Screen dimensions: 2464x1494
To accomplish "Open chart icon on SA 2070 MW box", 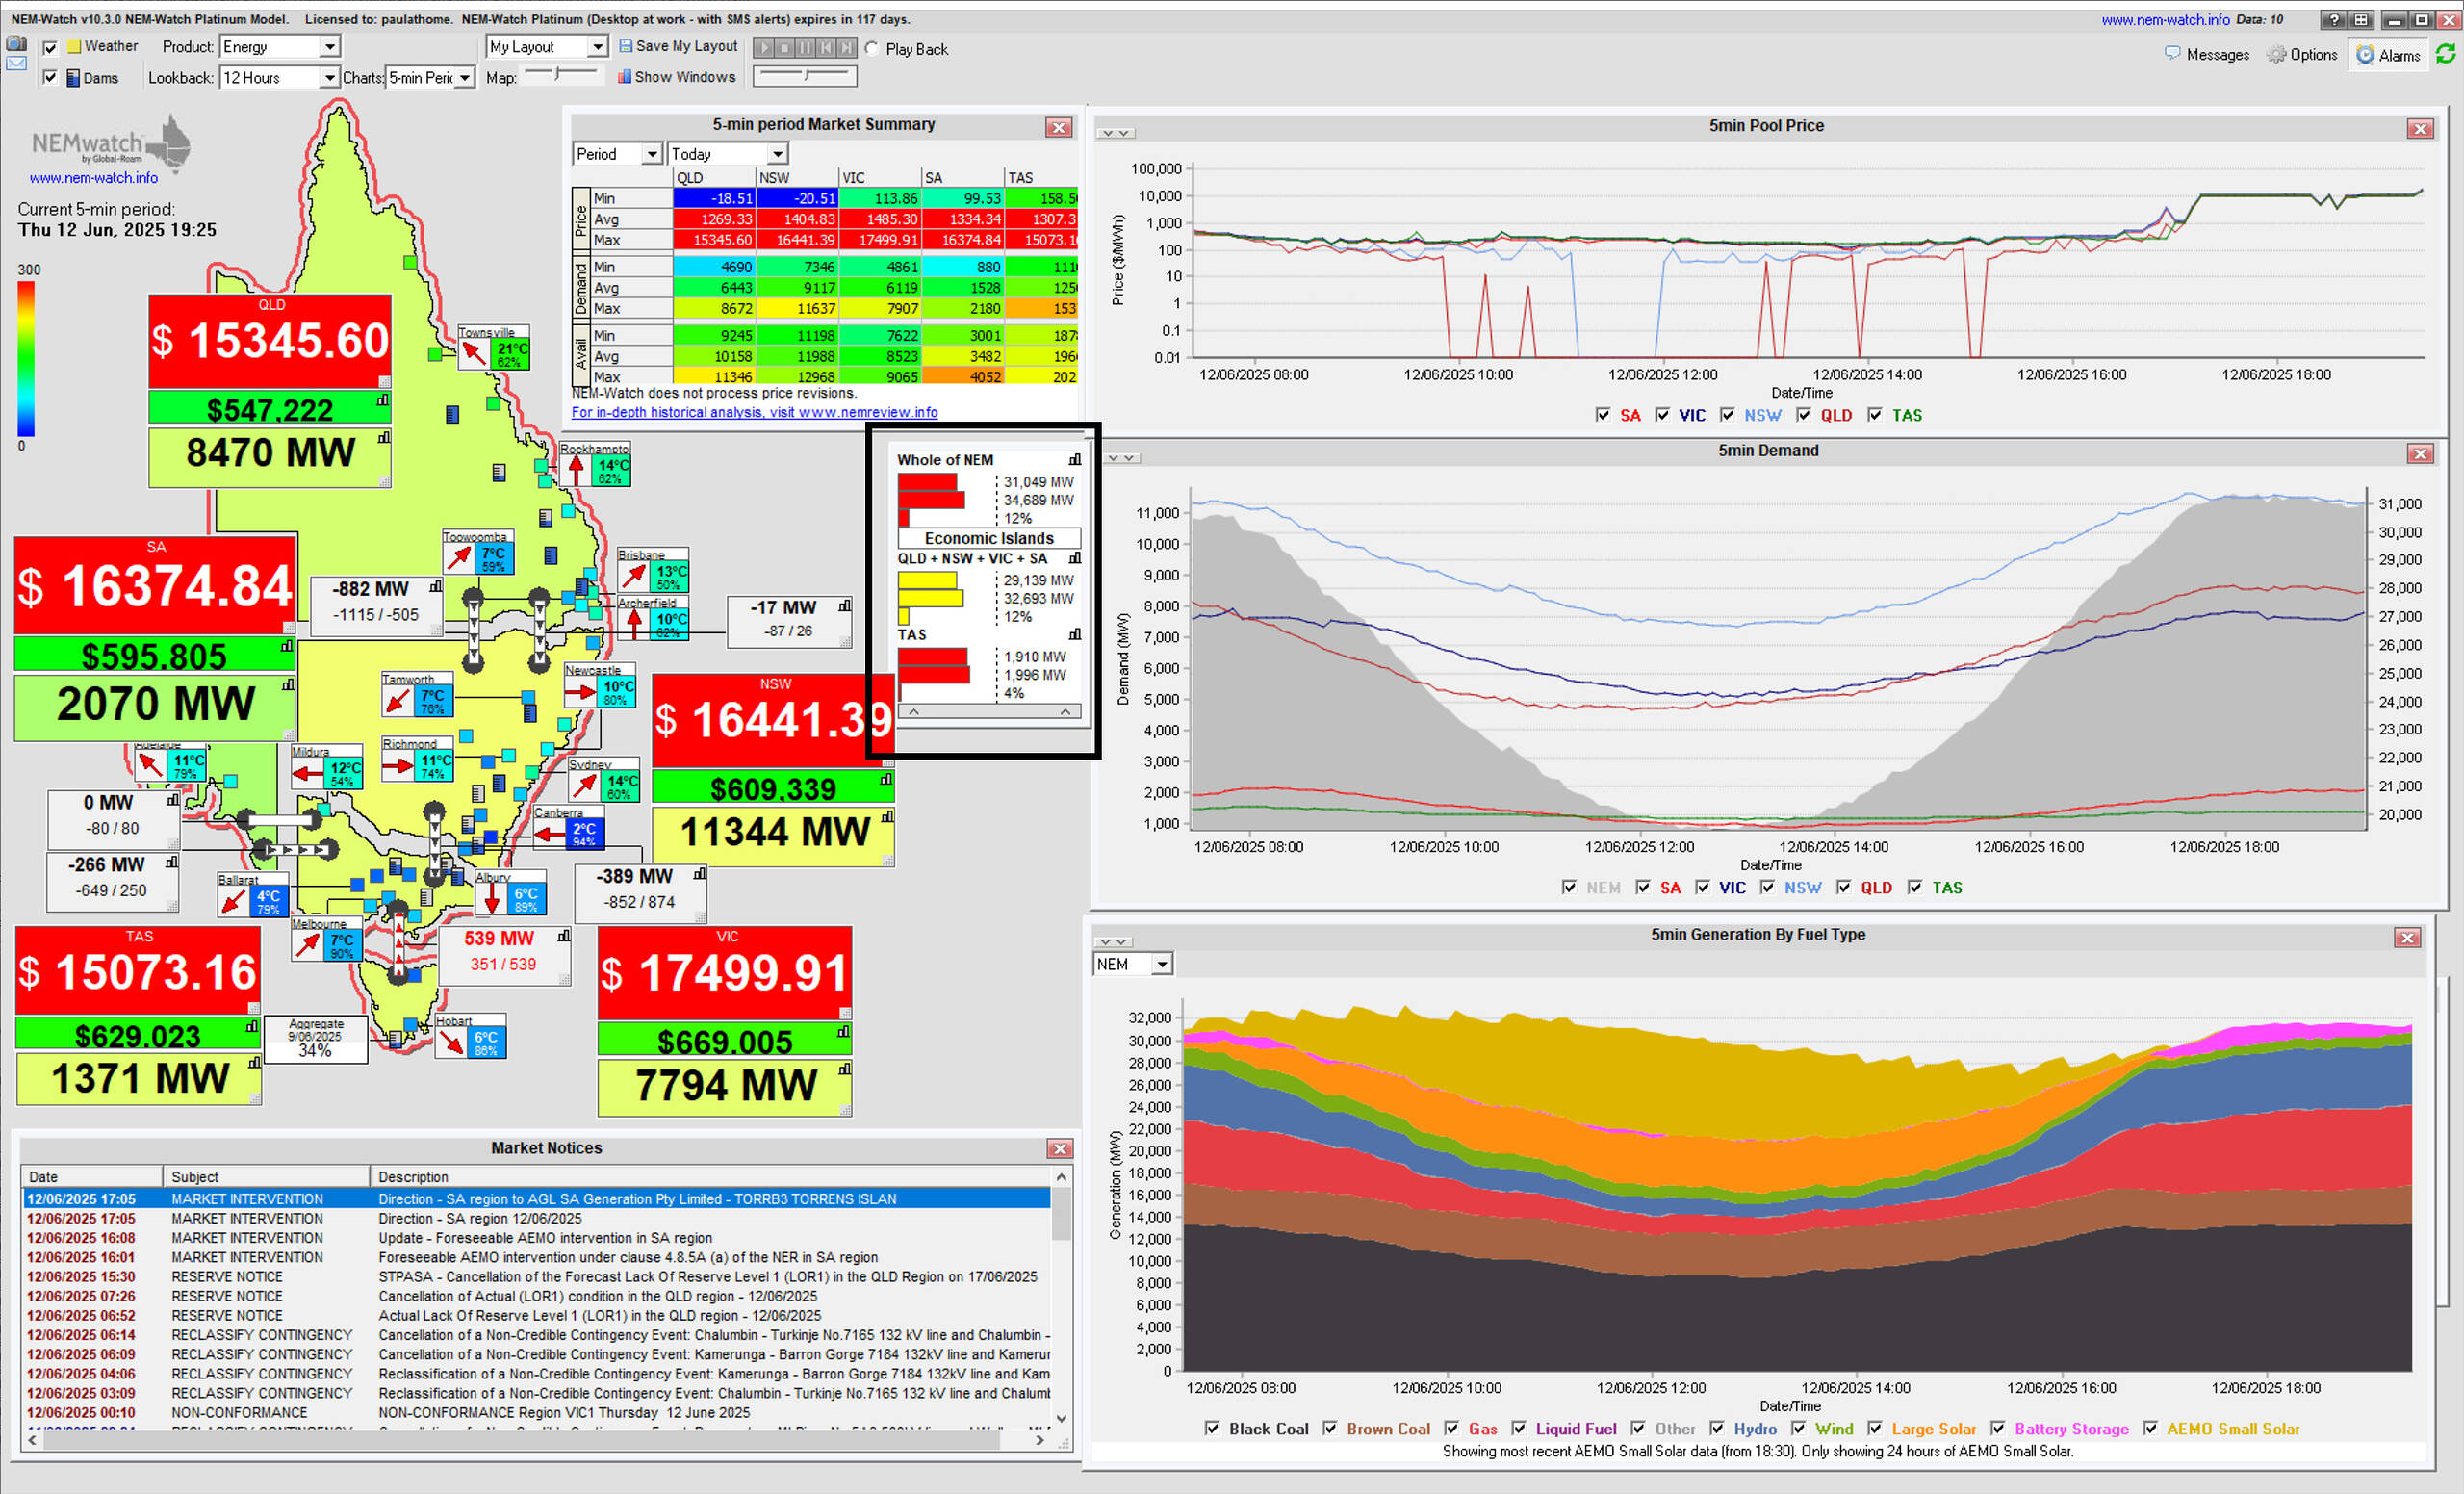I will (x=288, y=685).
